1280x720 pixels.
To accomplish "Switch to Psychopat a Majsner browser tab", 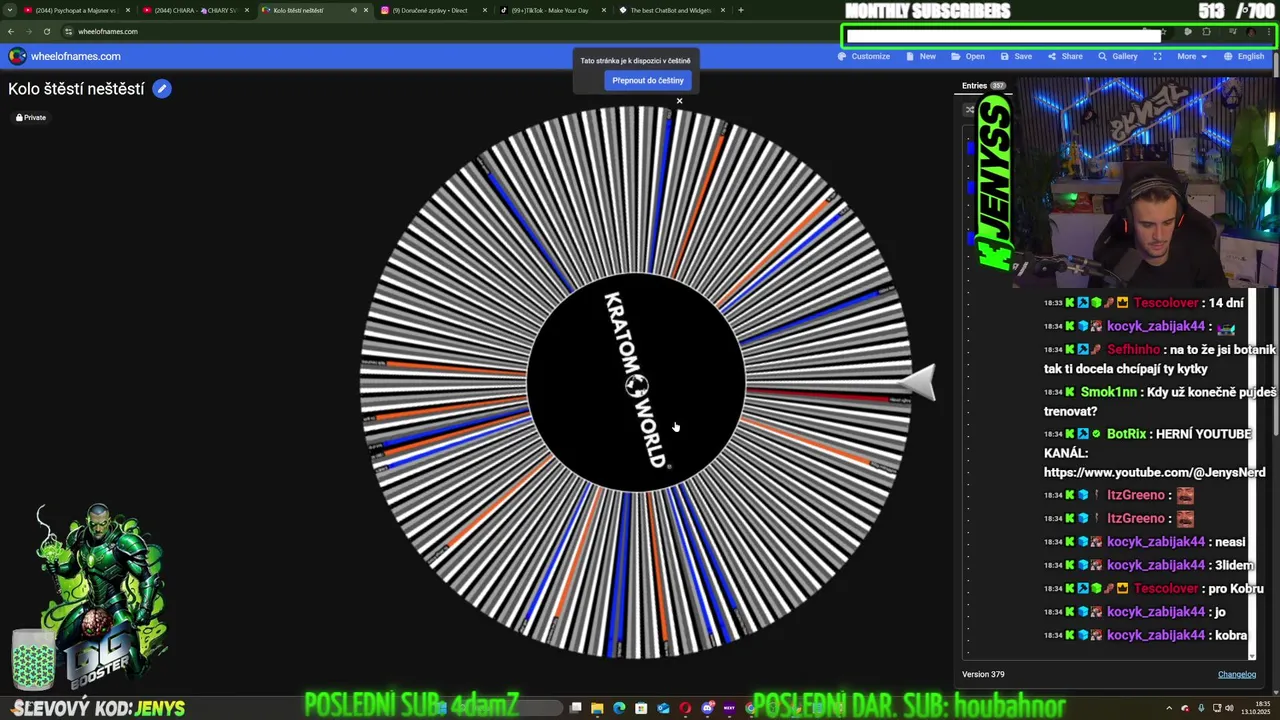I will 76,10.
